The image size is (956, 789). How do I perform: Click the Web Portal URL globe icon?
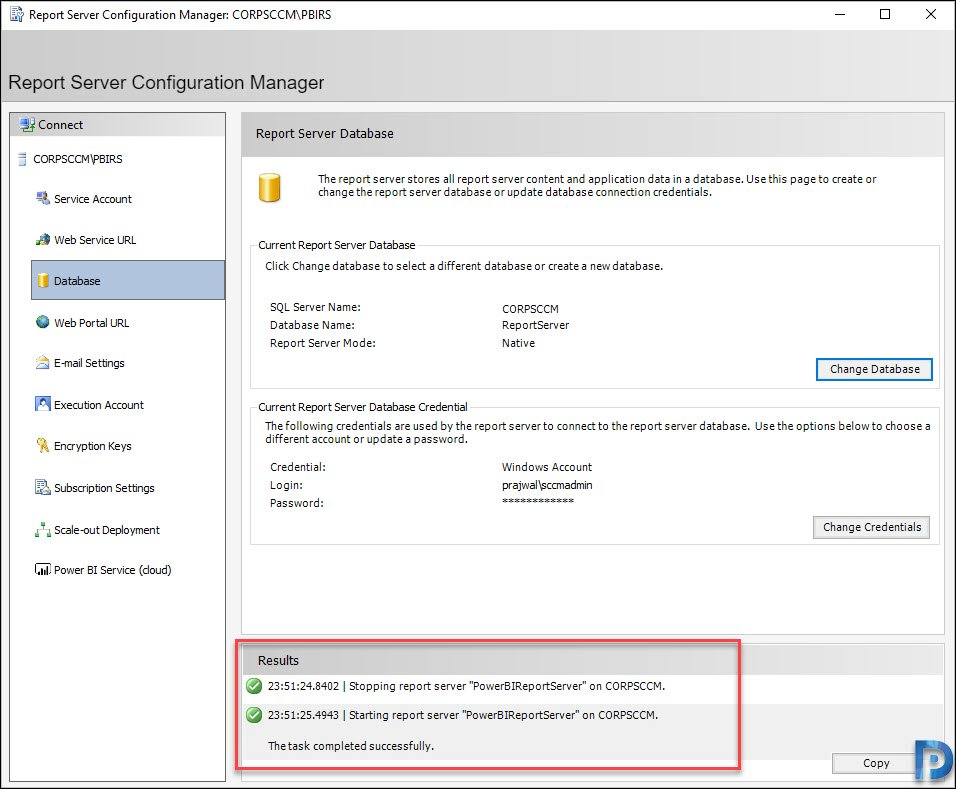43,322
